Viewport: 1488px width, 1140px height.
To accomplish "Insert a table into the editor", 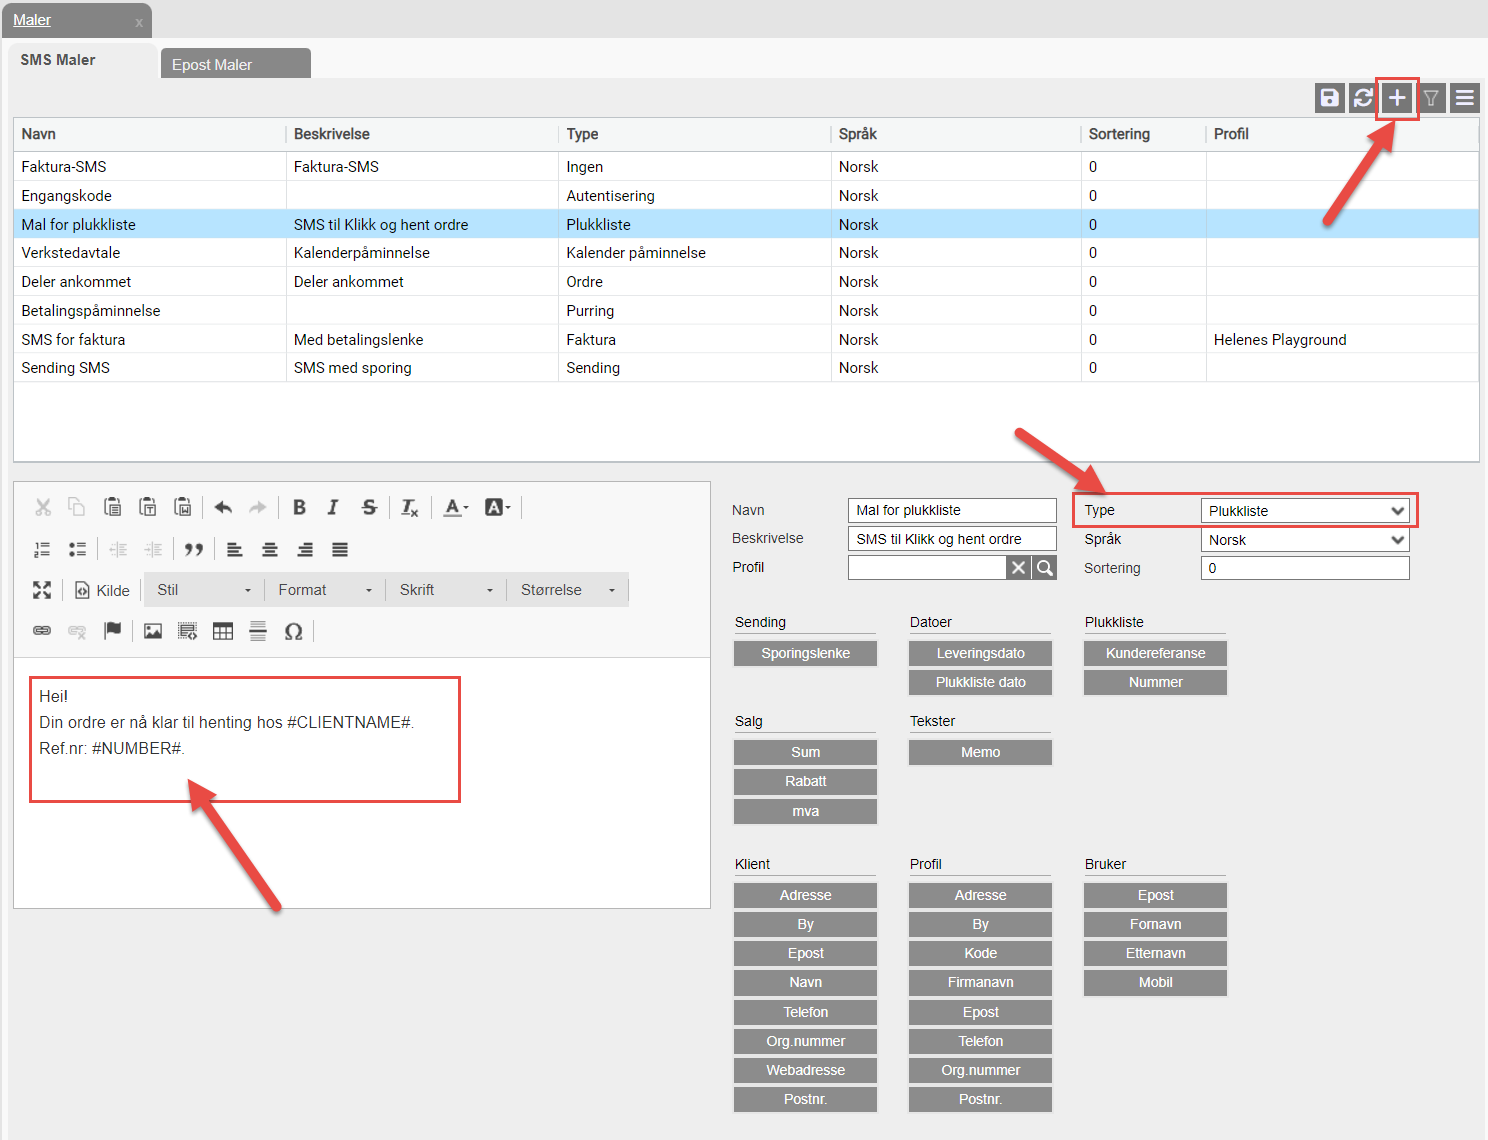I will 223,631.
